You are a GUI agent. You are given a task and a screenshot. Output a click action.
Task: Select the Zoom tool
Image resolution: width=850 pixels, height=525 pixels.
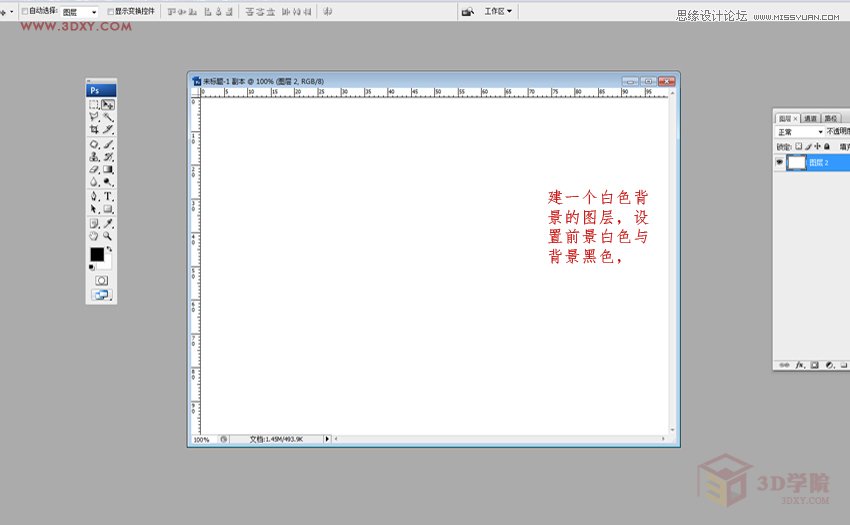[108, 236]
